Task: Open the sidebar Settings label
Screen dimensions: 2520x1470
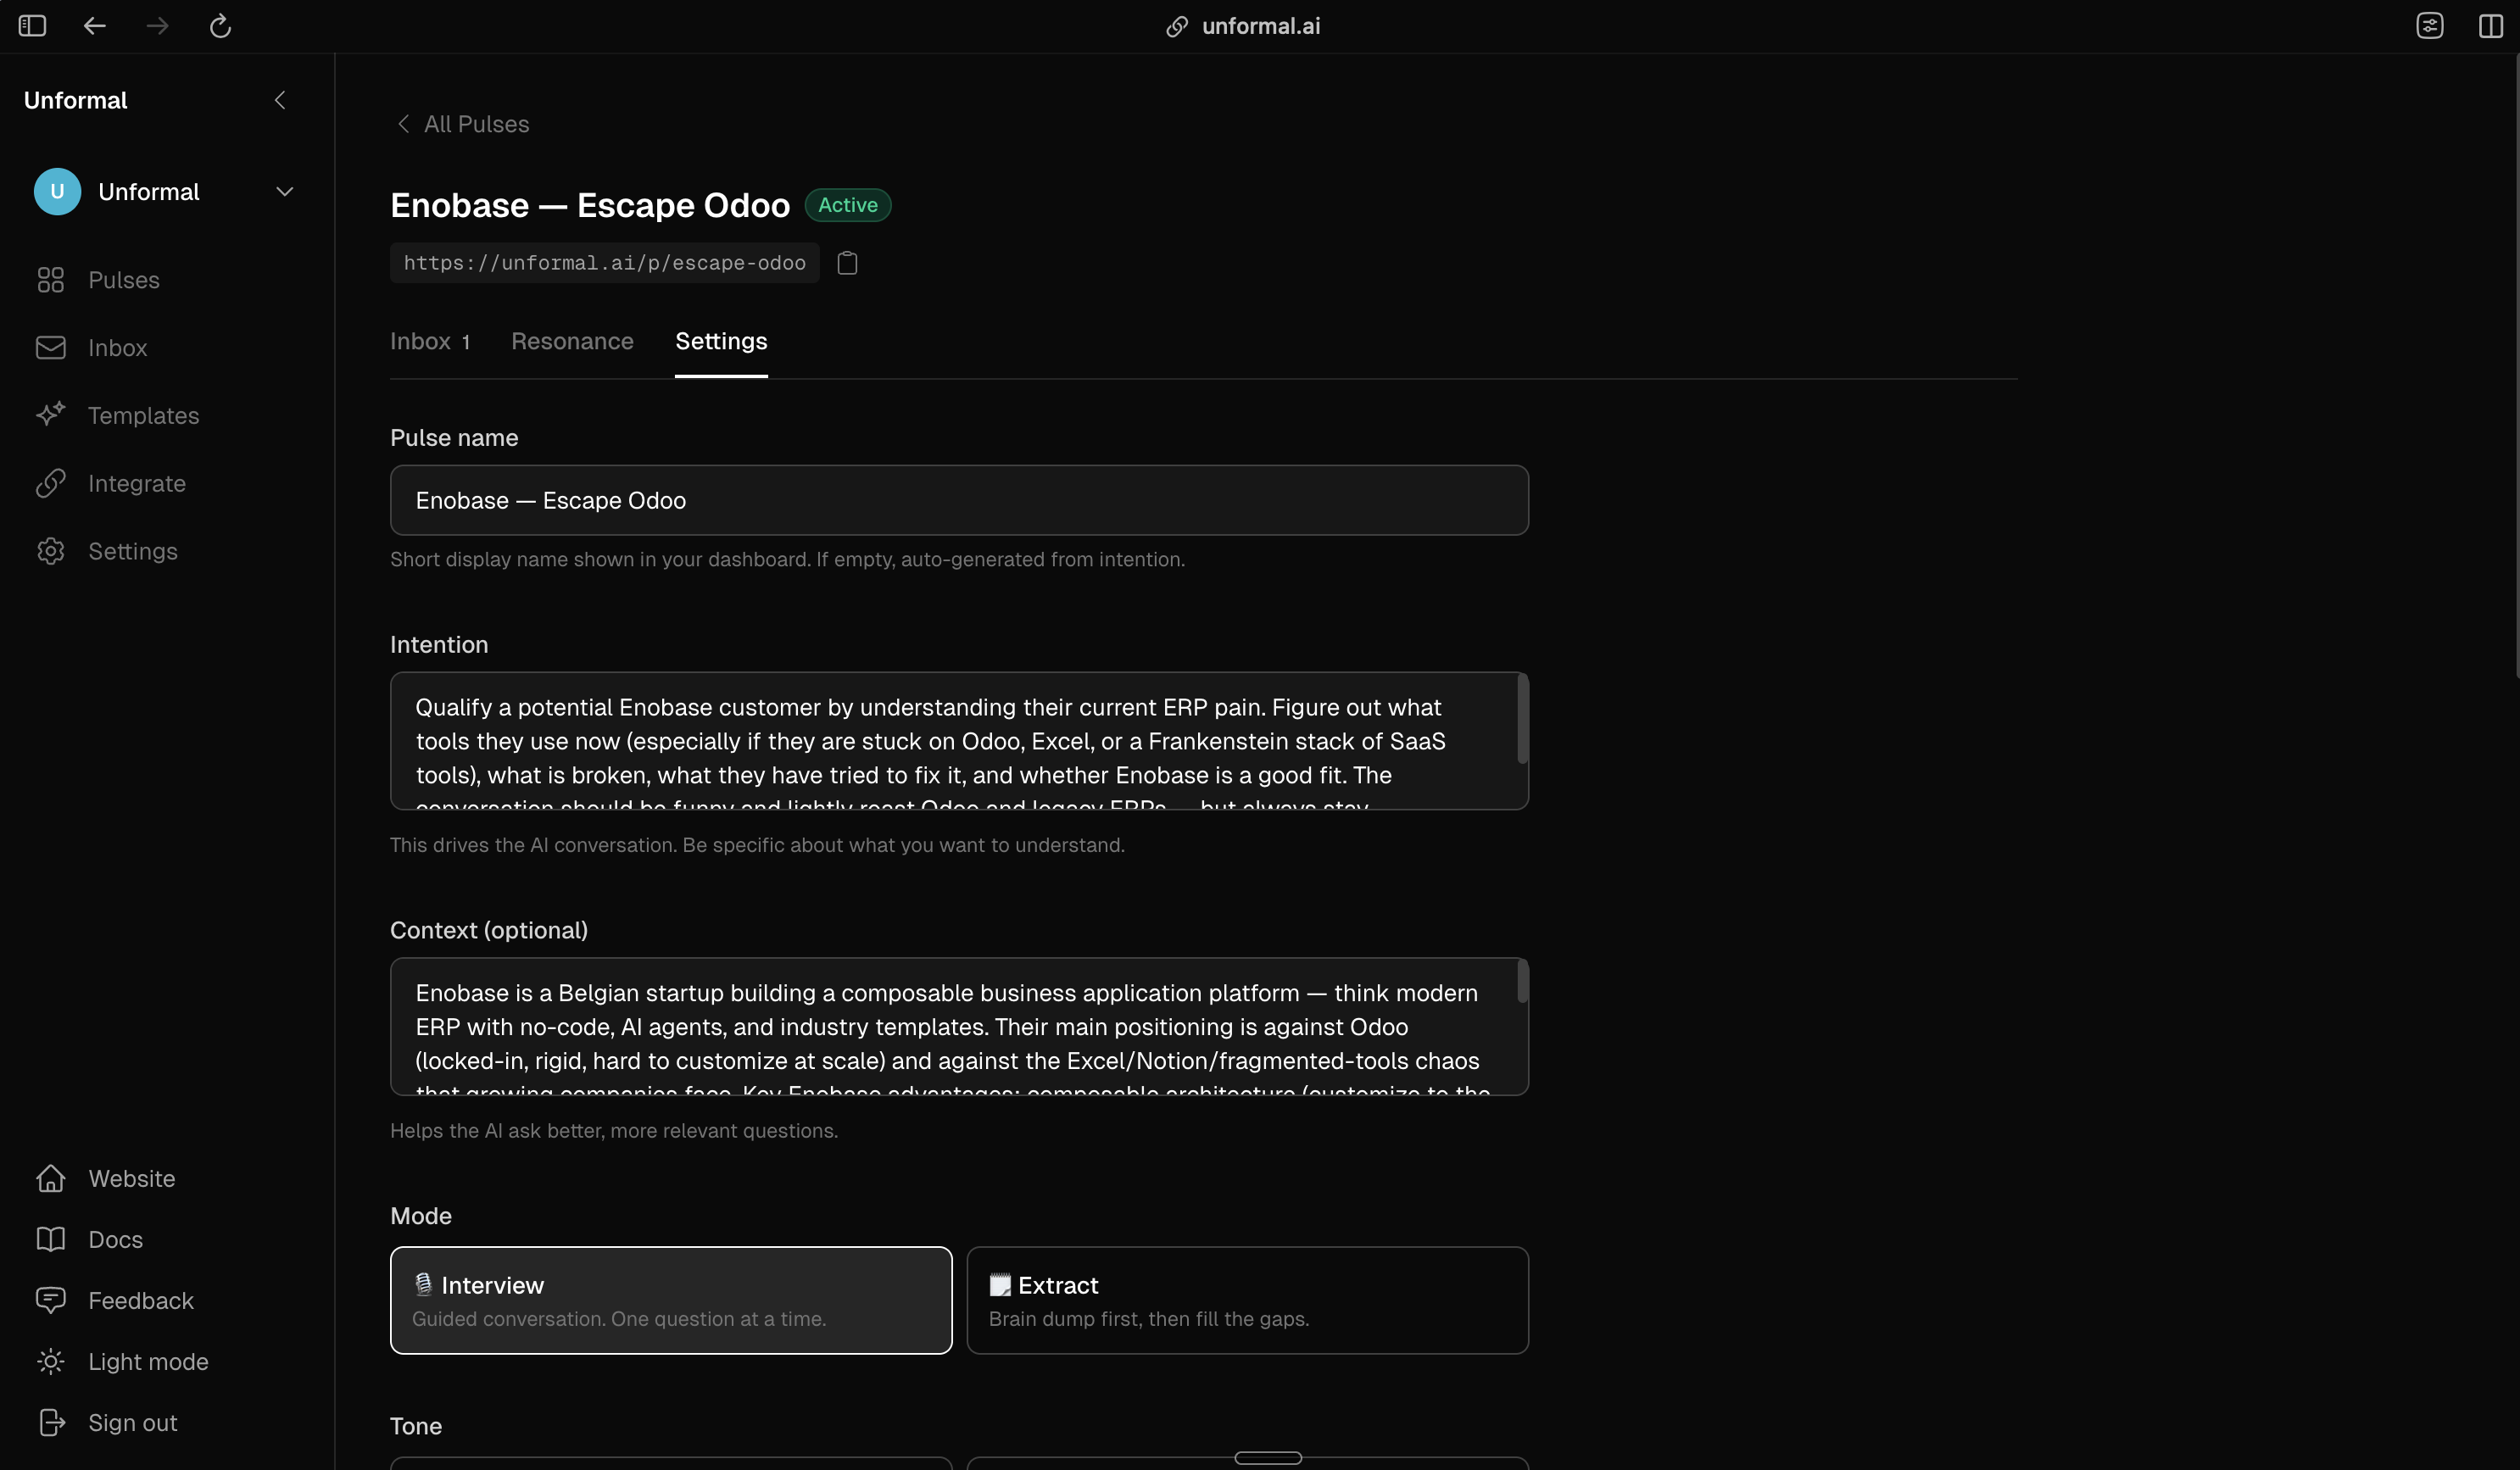Action: tap(133, 552)
